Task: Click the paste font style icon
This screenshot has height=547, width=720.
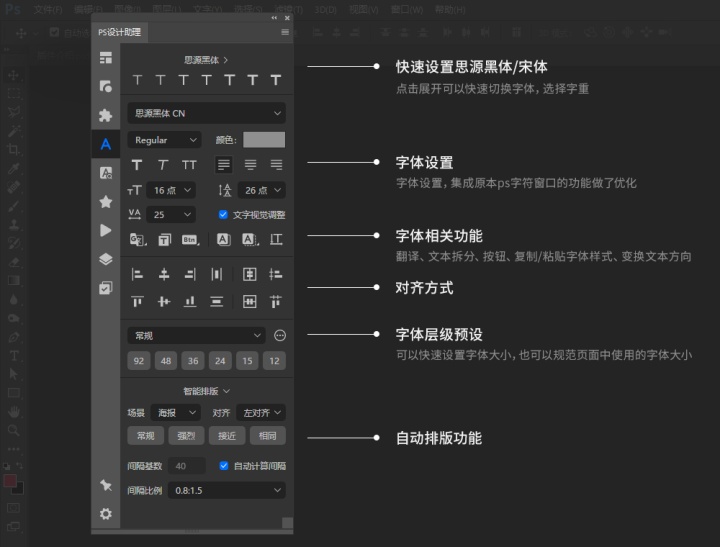Action: 250,239
